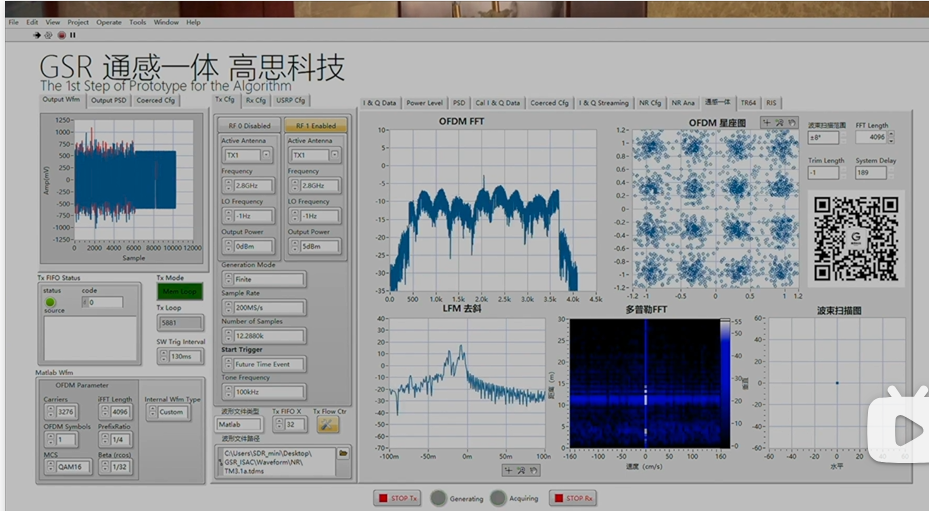Open the Project menu
This screenshot has width=929, height=511.
(78, 22)
